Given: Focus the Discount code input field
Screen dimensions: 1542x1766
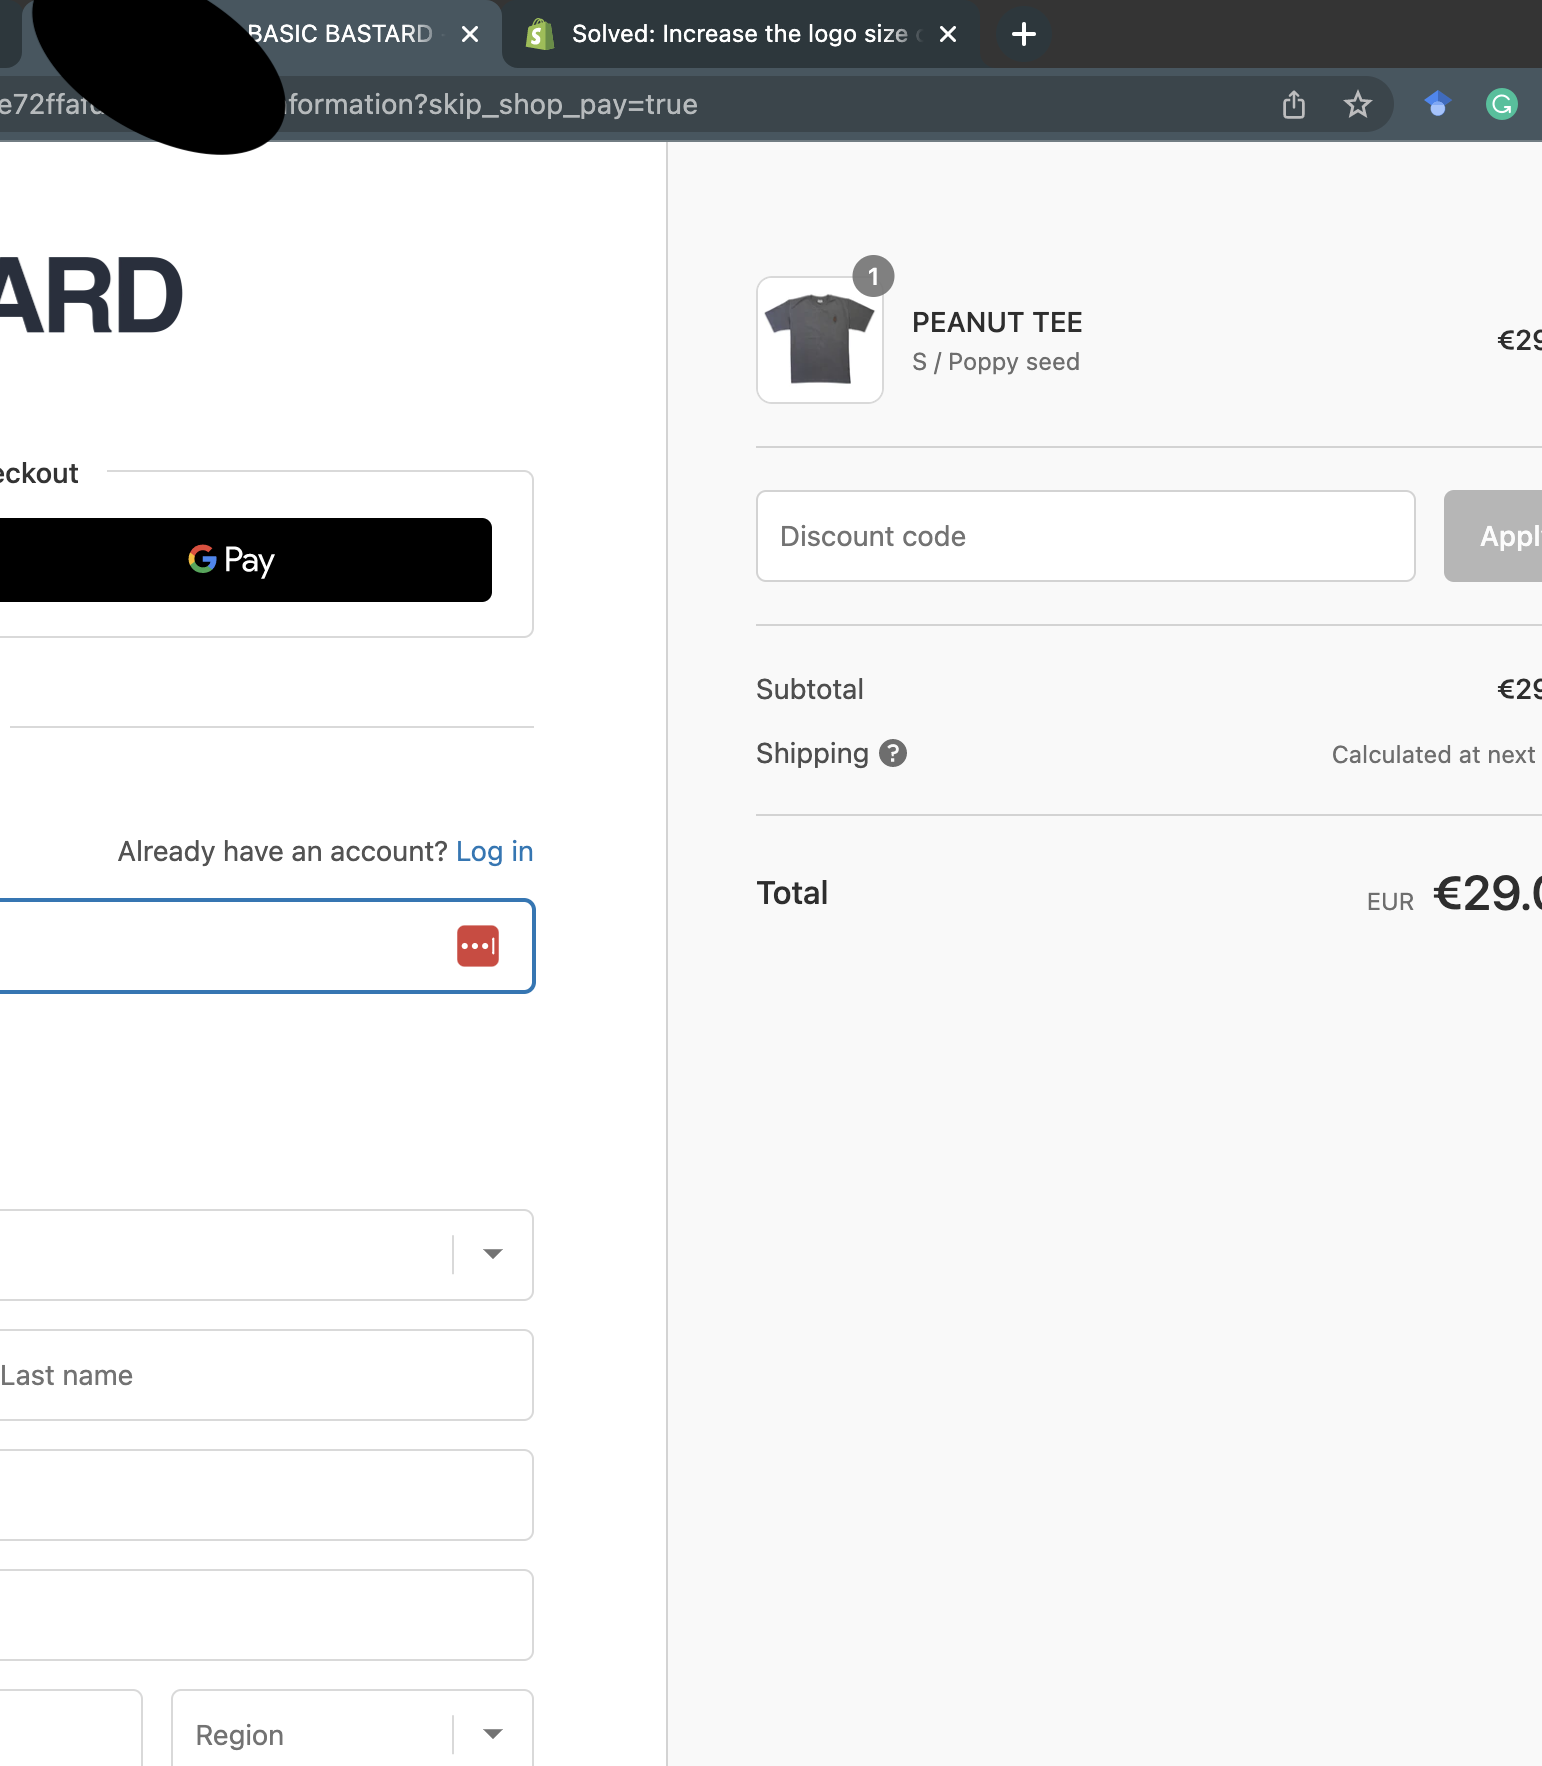Looking at the screenshot, I should tap(1085, 536).
